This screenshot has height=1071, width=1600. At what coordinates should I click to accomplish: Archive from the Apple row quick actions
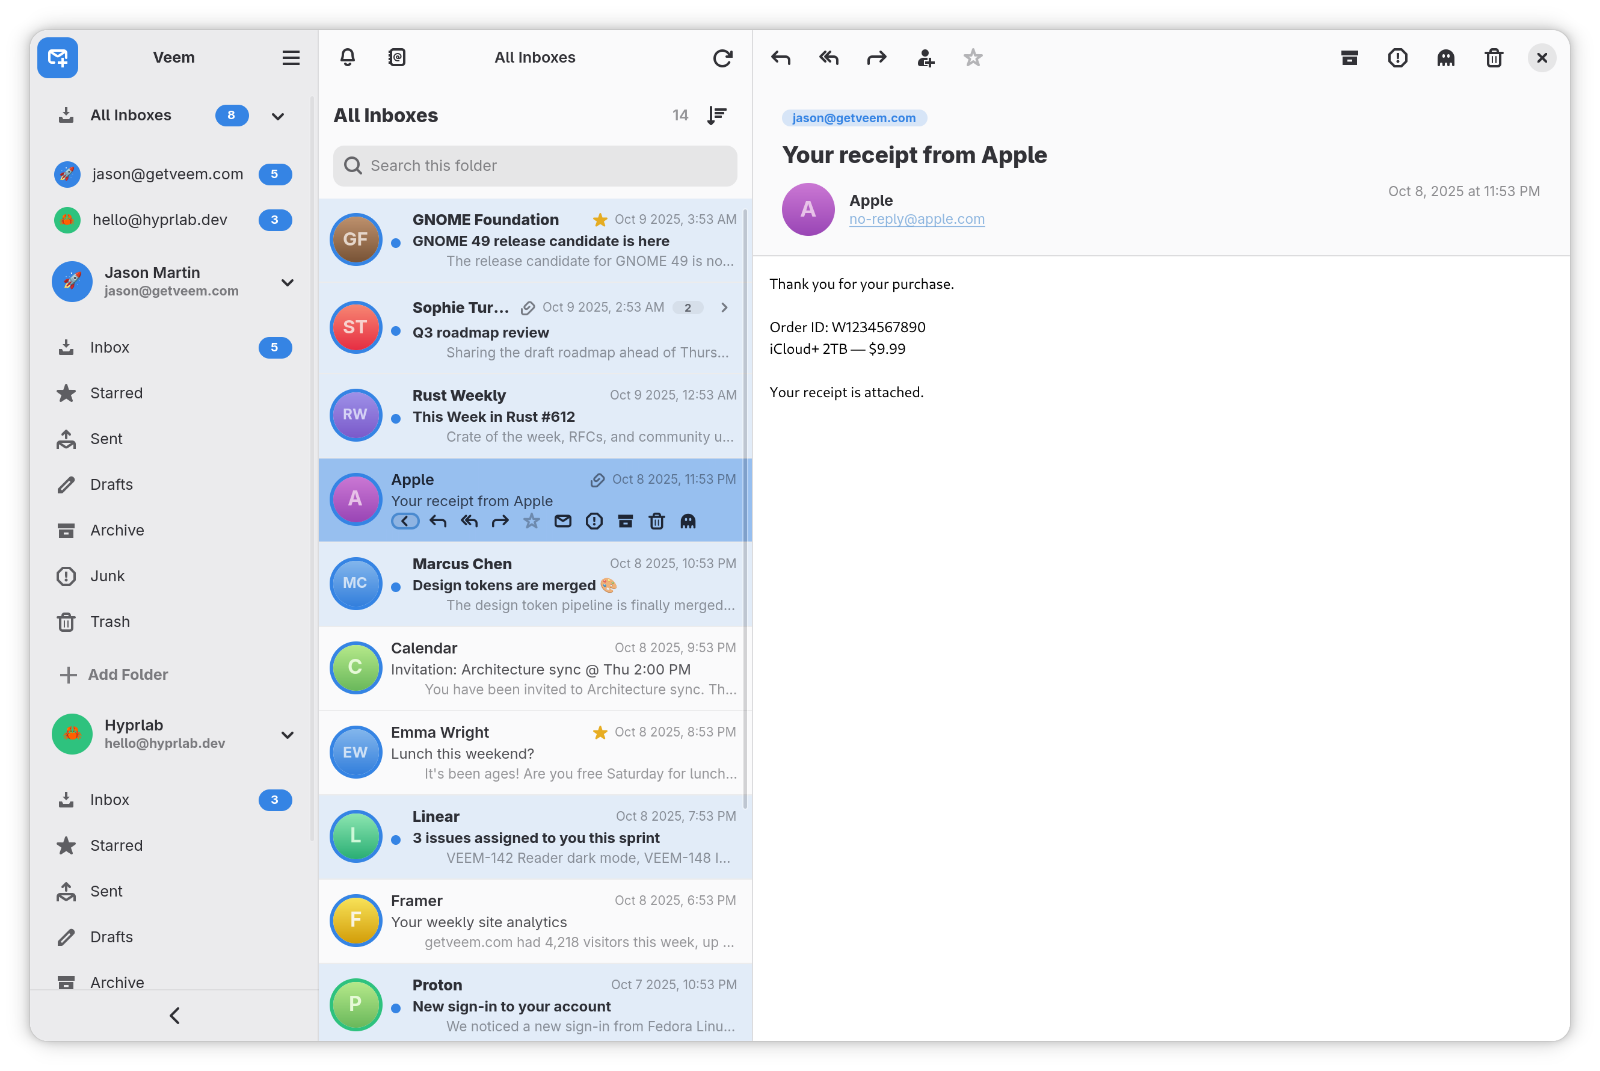[626, 521]
